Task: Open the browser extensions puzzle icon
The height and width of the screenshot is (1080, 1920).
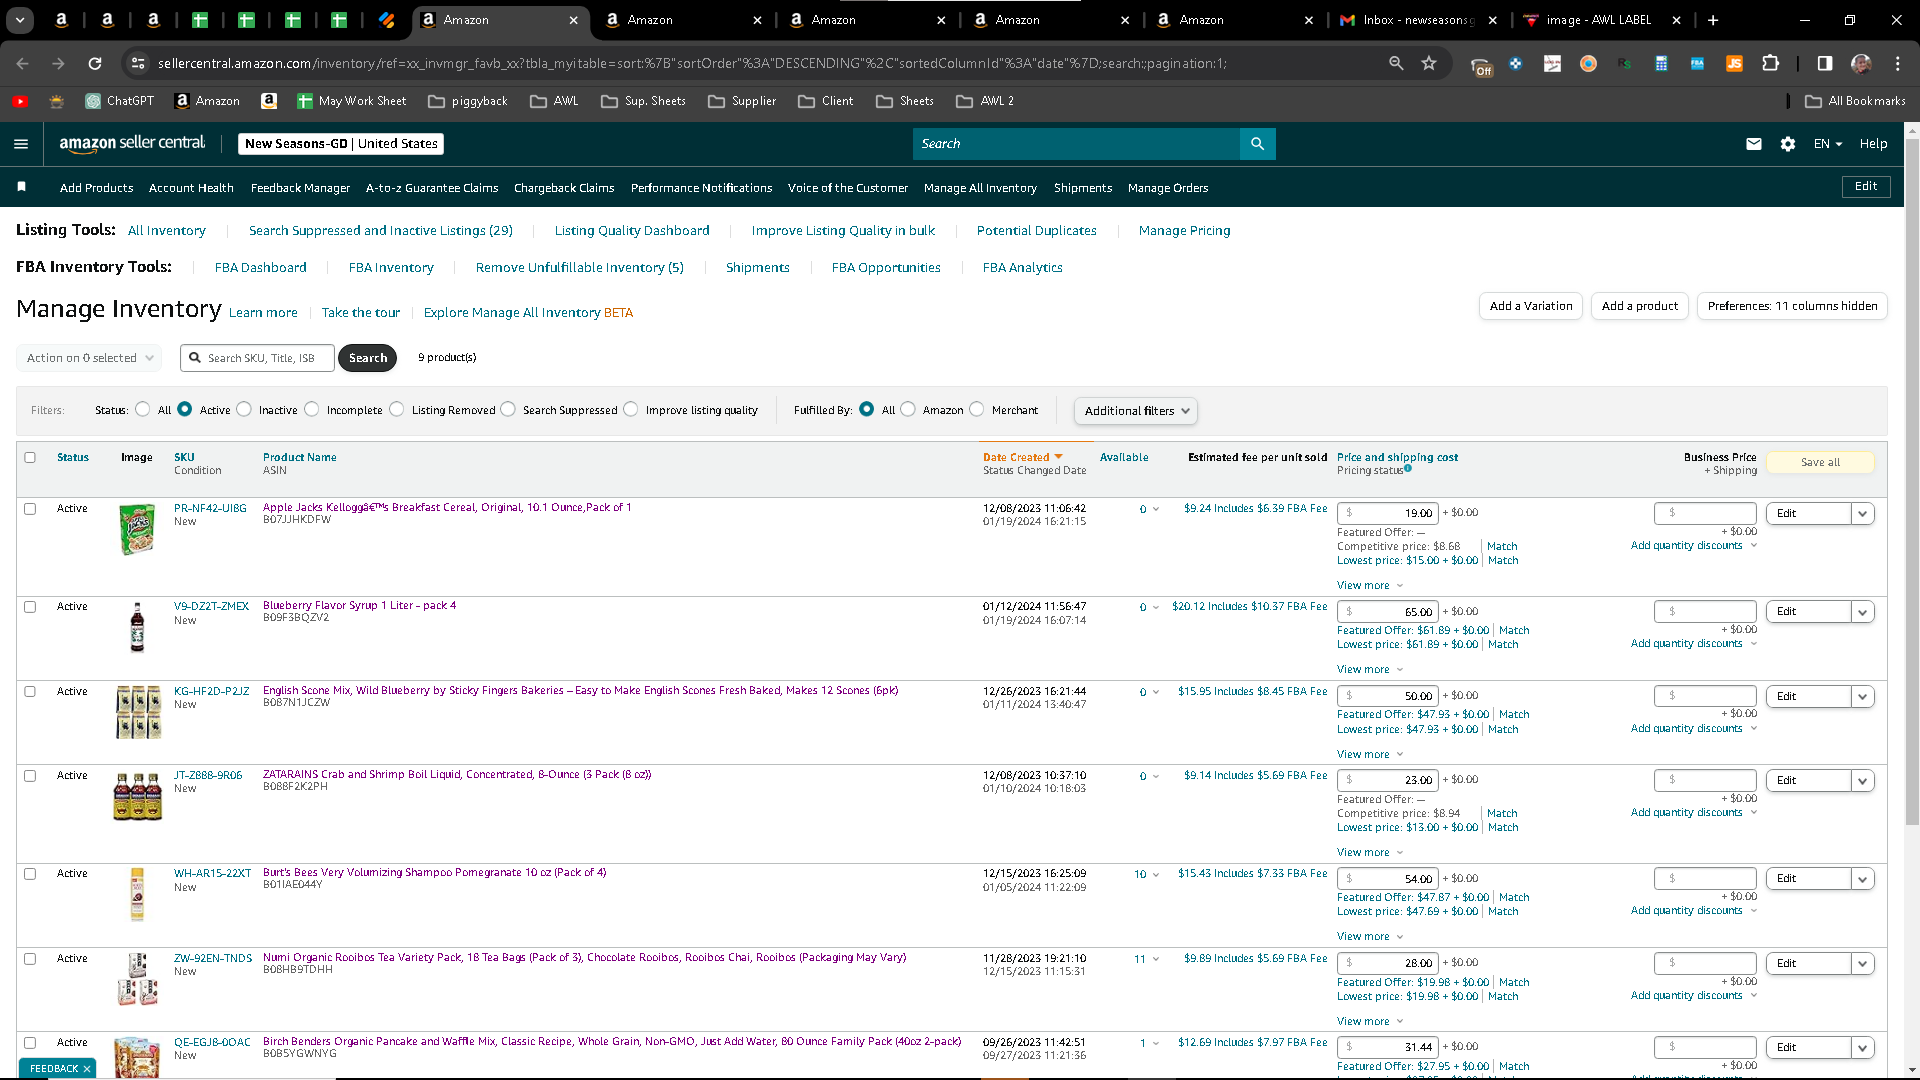Action: click(1771, 63)
